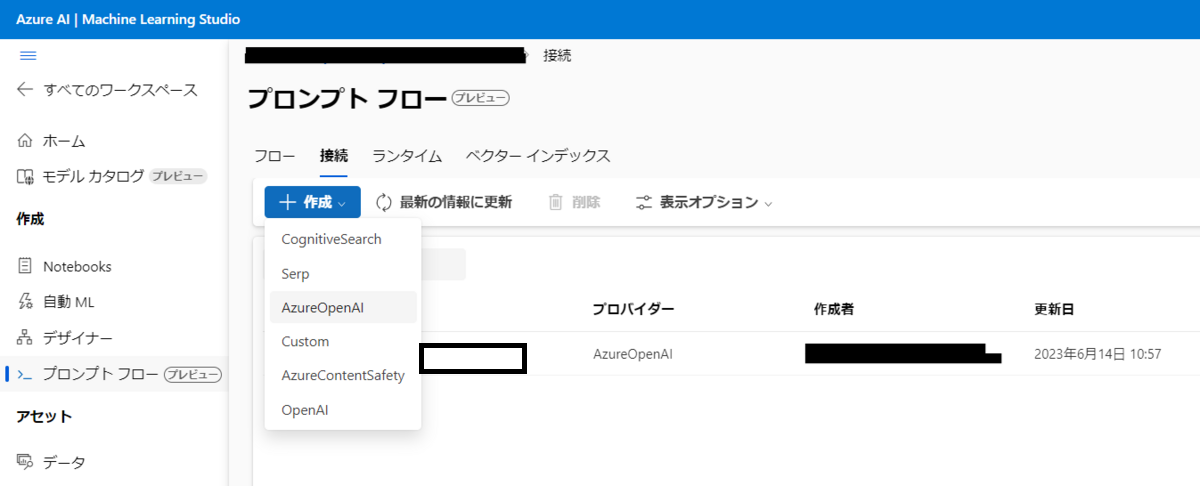The width and height of the screenshot is (1200, 486).
Task: Click the デザイナー hierarchy icon
Action: 26,338
